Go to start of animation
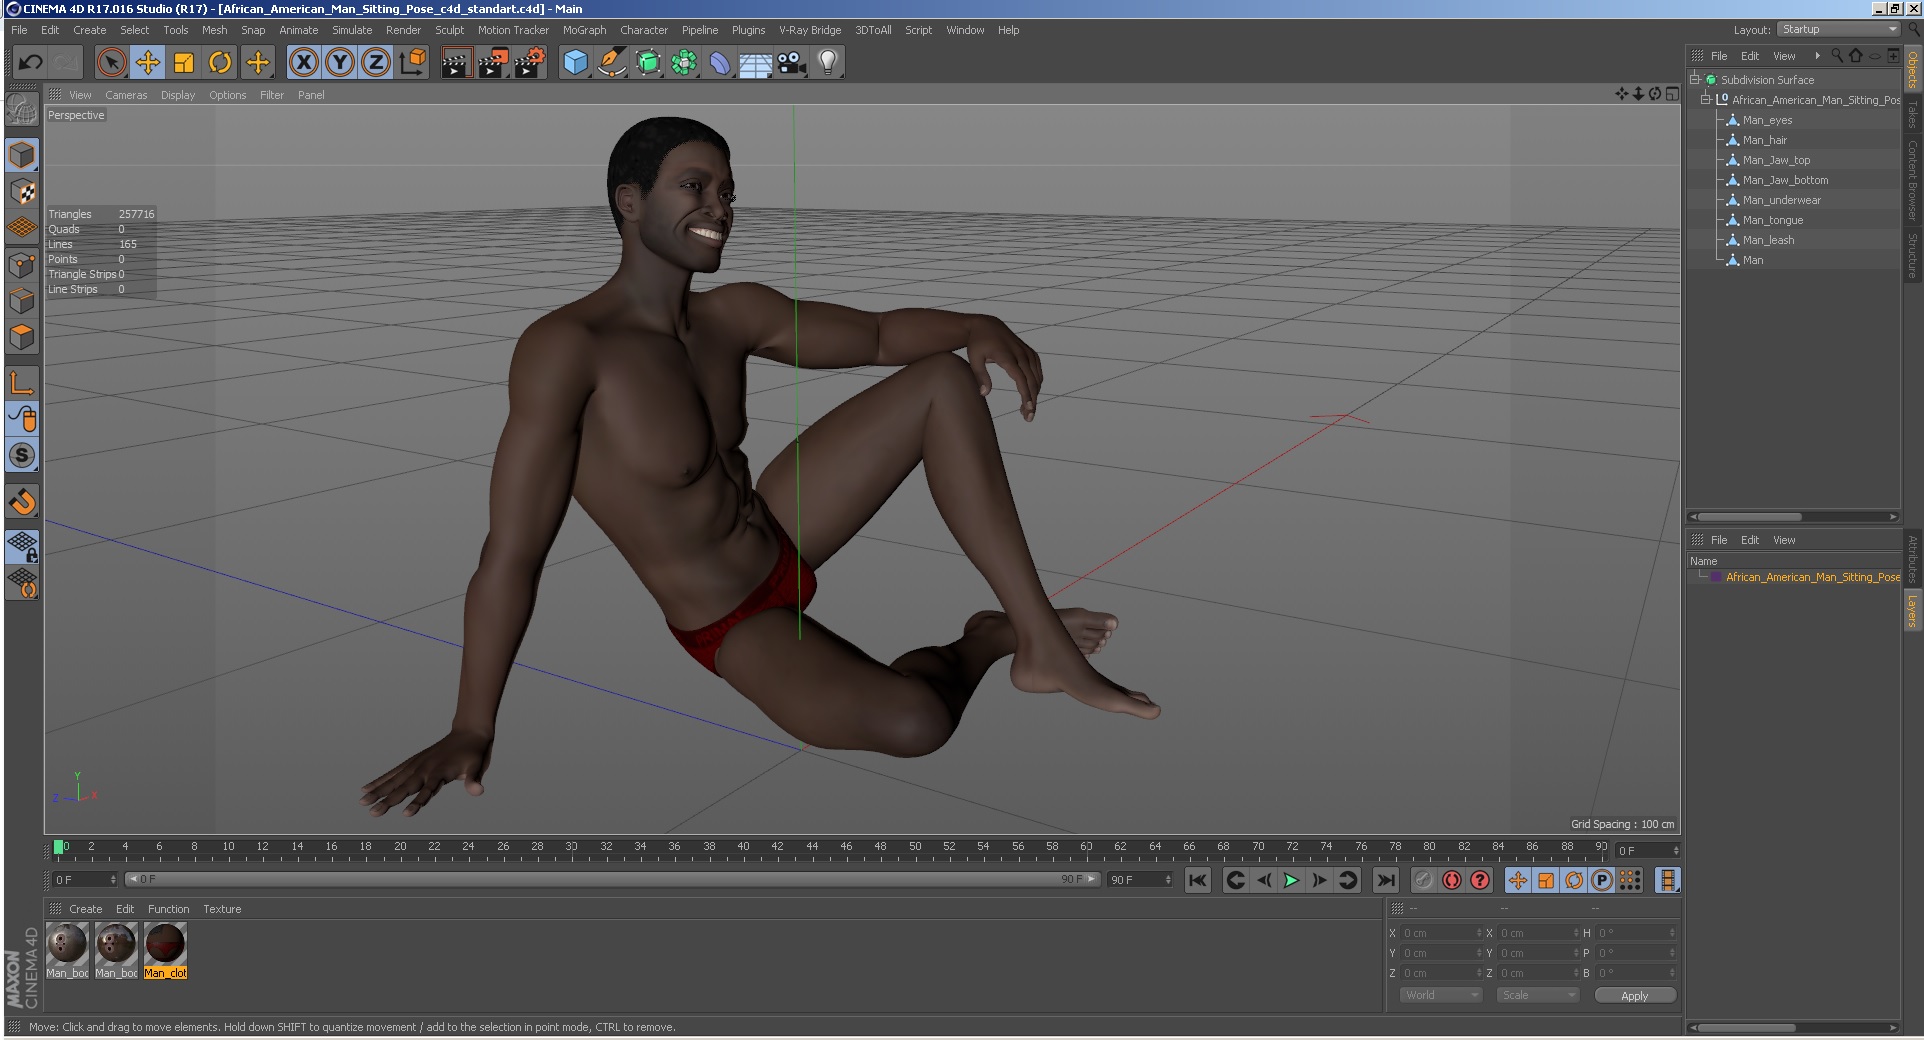This screenshot has height=1040, width=1924. click(1197, 880)
